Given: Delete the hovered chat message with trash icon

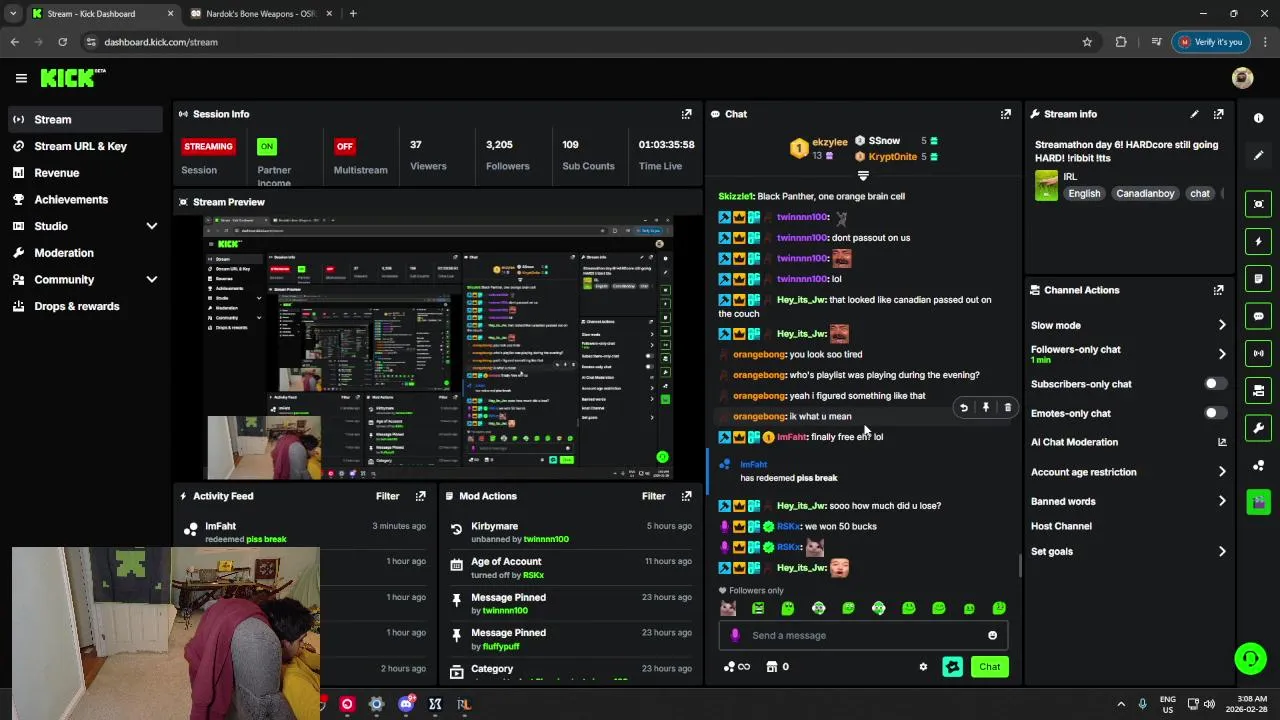Looking at the screenshot, I should click(1007, 408).
